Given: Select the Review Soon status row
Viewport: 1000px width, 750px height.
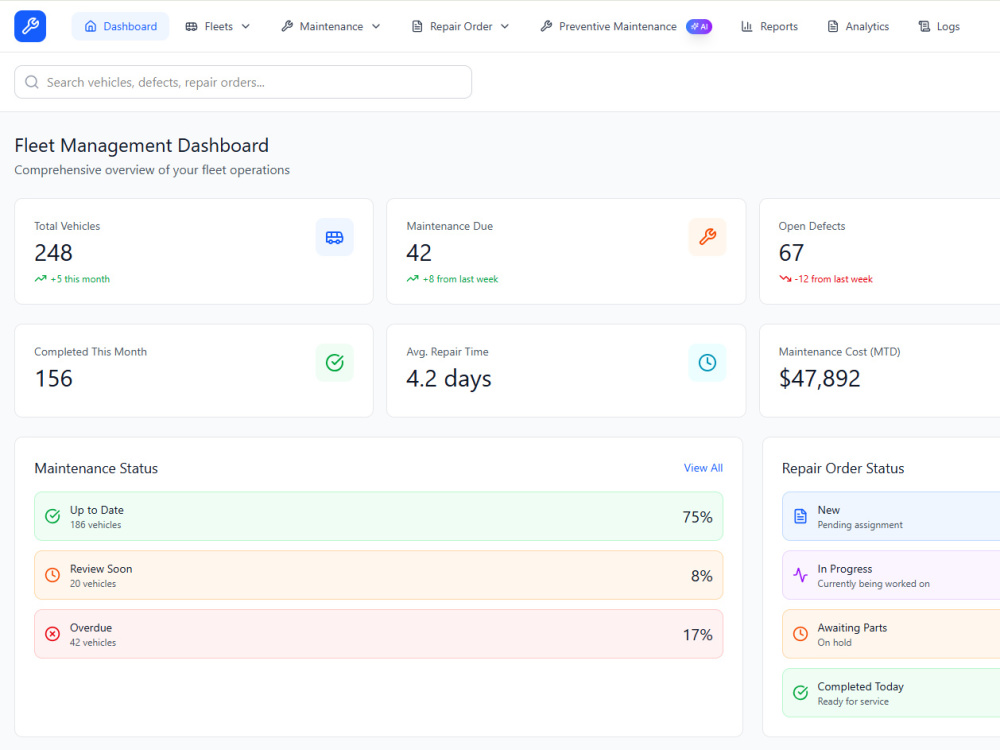Looking at the screenshot, I should 379,575.
